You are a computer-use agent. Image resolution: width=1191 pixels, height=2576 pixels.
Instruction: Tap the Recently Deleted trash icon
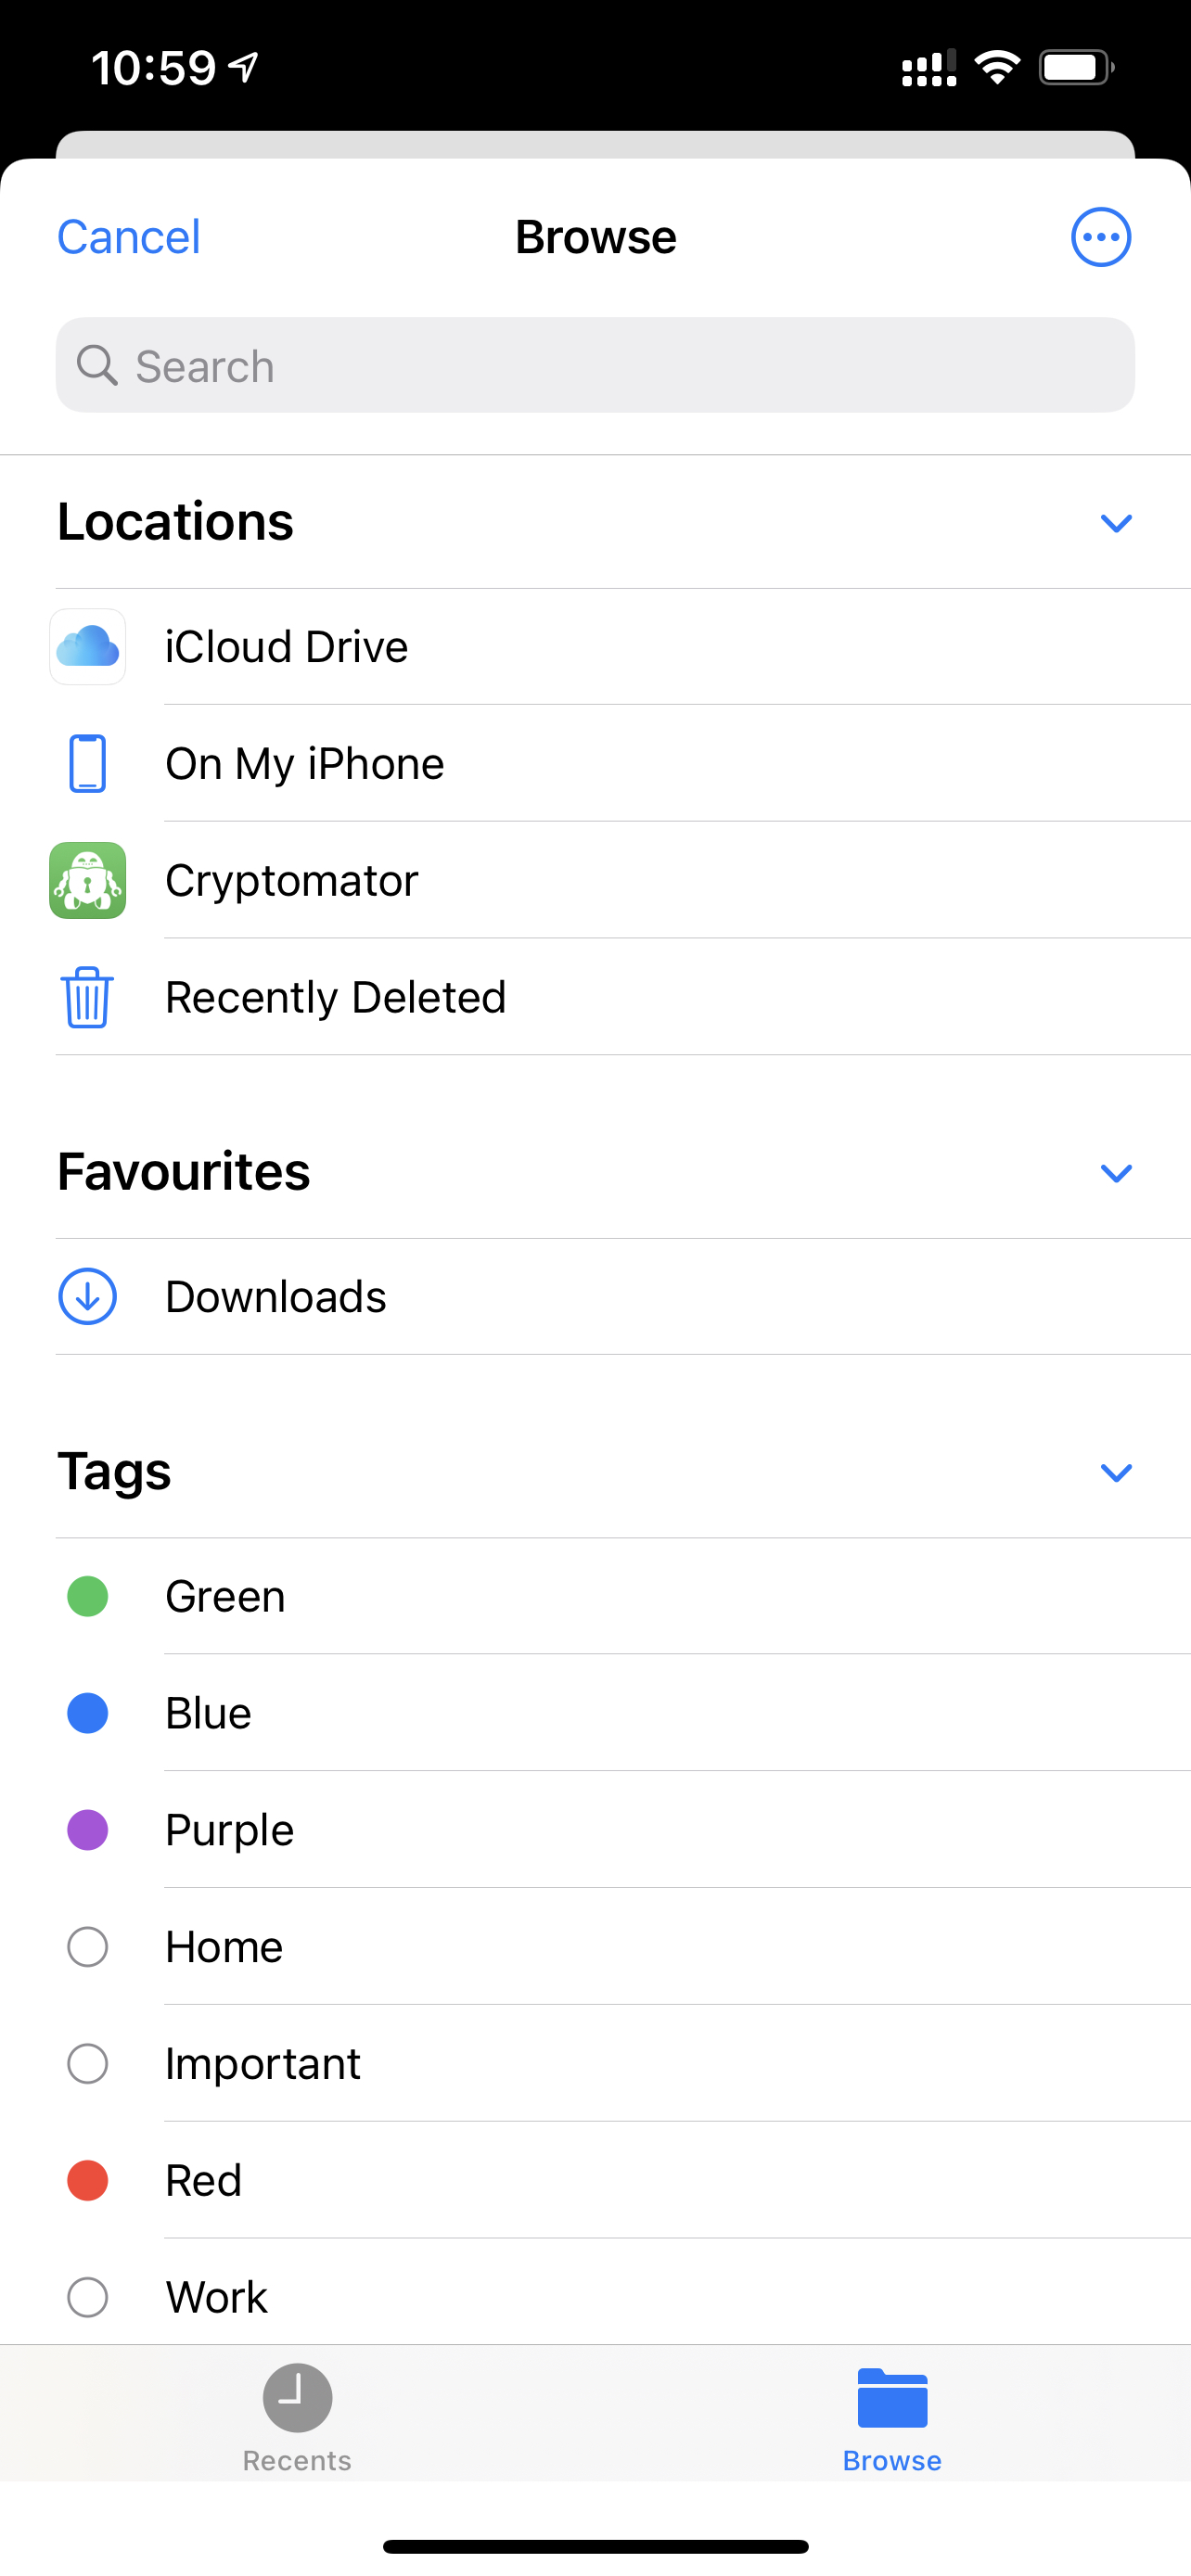pos(88,997)
